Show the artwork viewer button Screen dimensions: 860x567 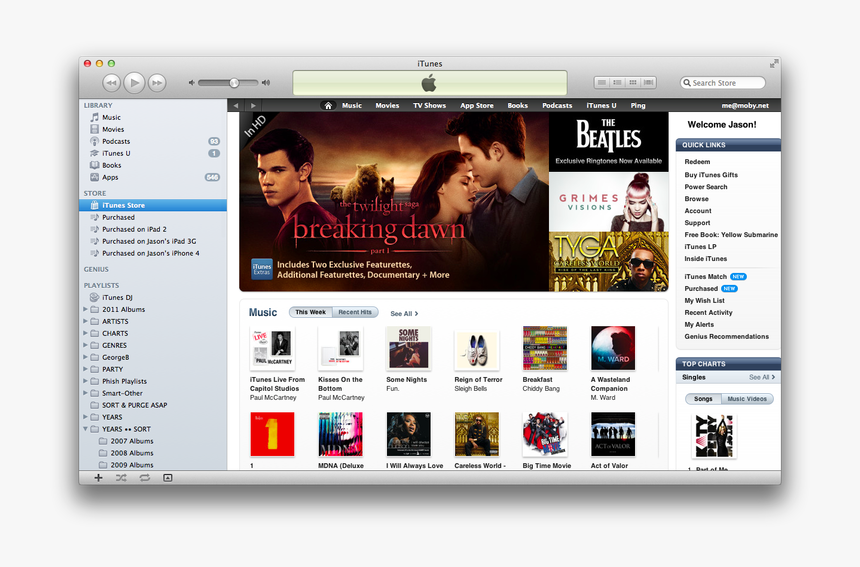[x=168, y=478]
